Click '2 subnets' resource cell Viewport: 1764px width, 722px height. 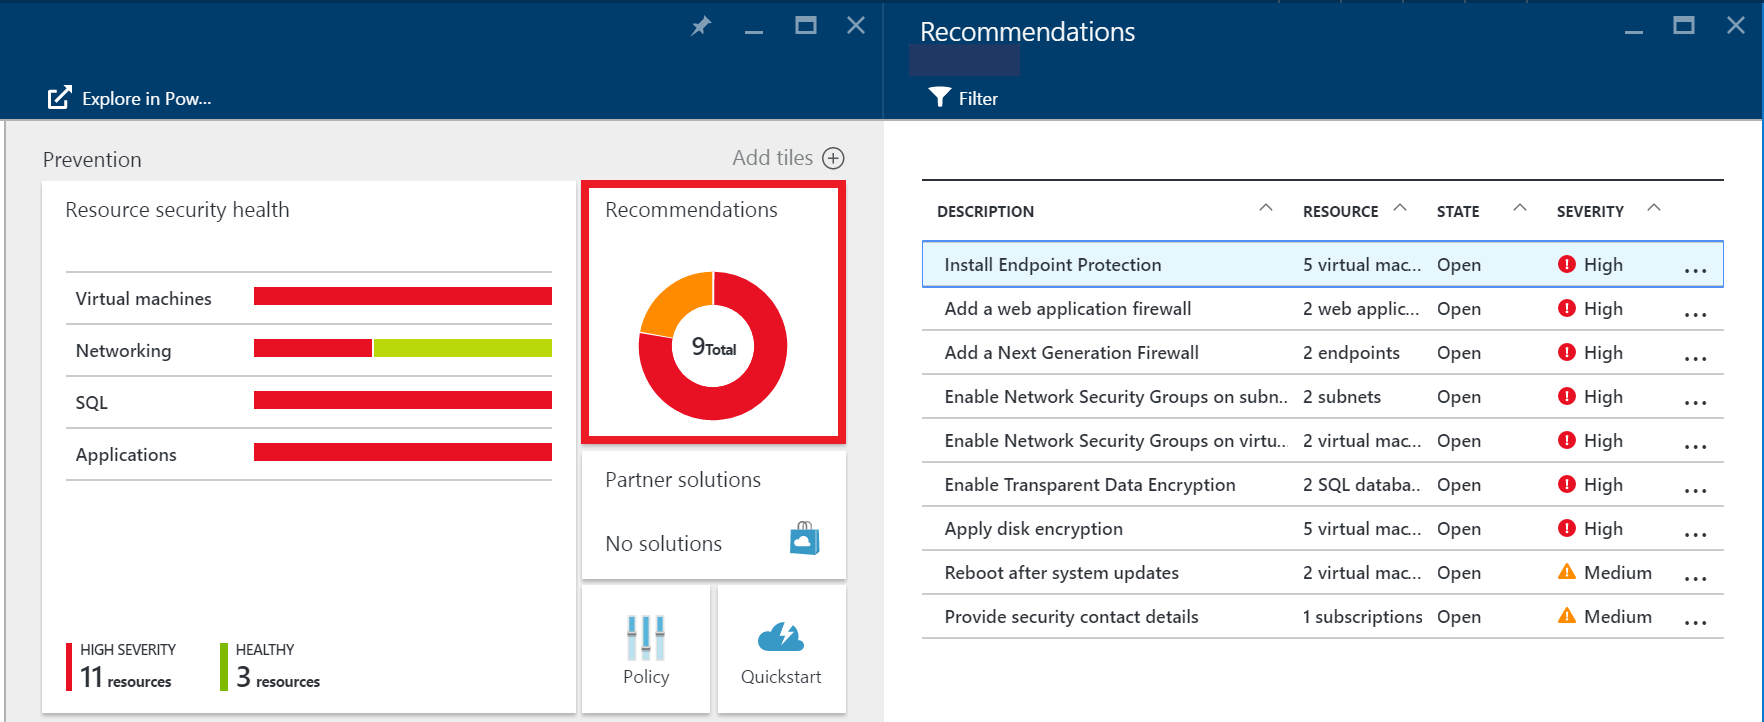click(1342, 397)
